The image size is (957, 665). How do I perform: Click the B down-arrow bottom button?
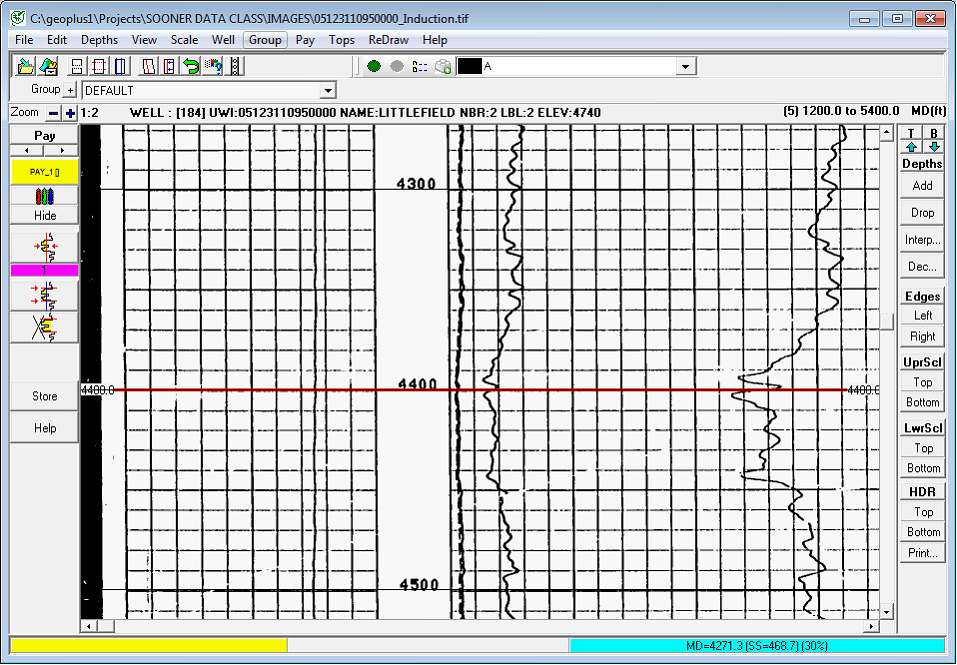934,140
